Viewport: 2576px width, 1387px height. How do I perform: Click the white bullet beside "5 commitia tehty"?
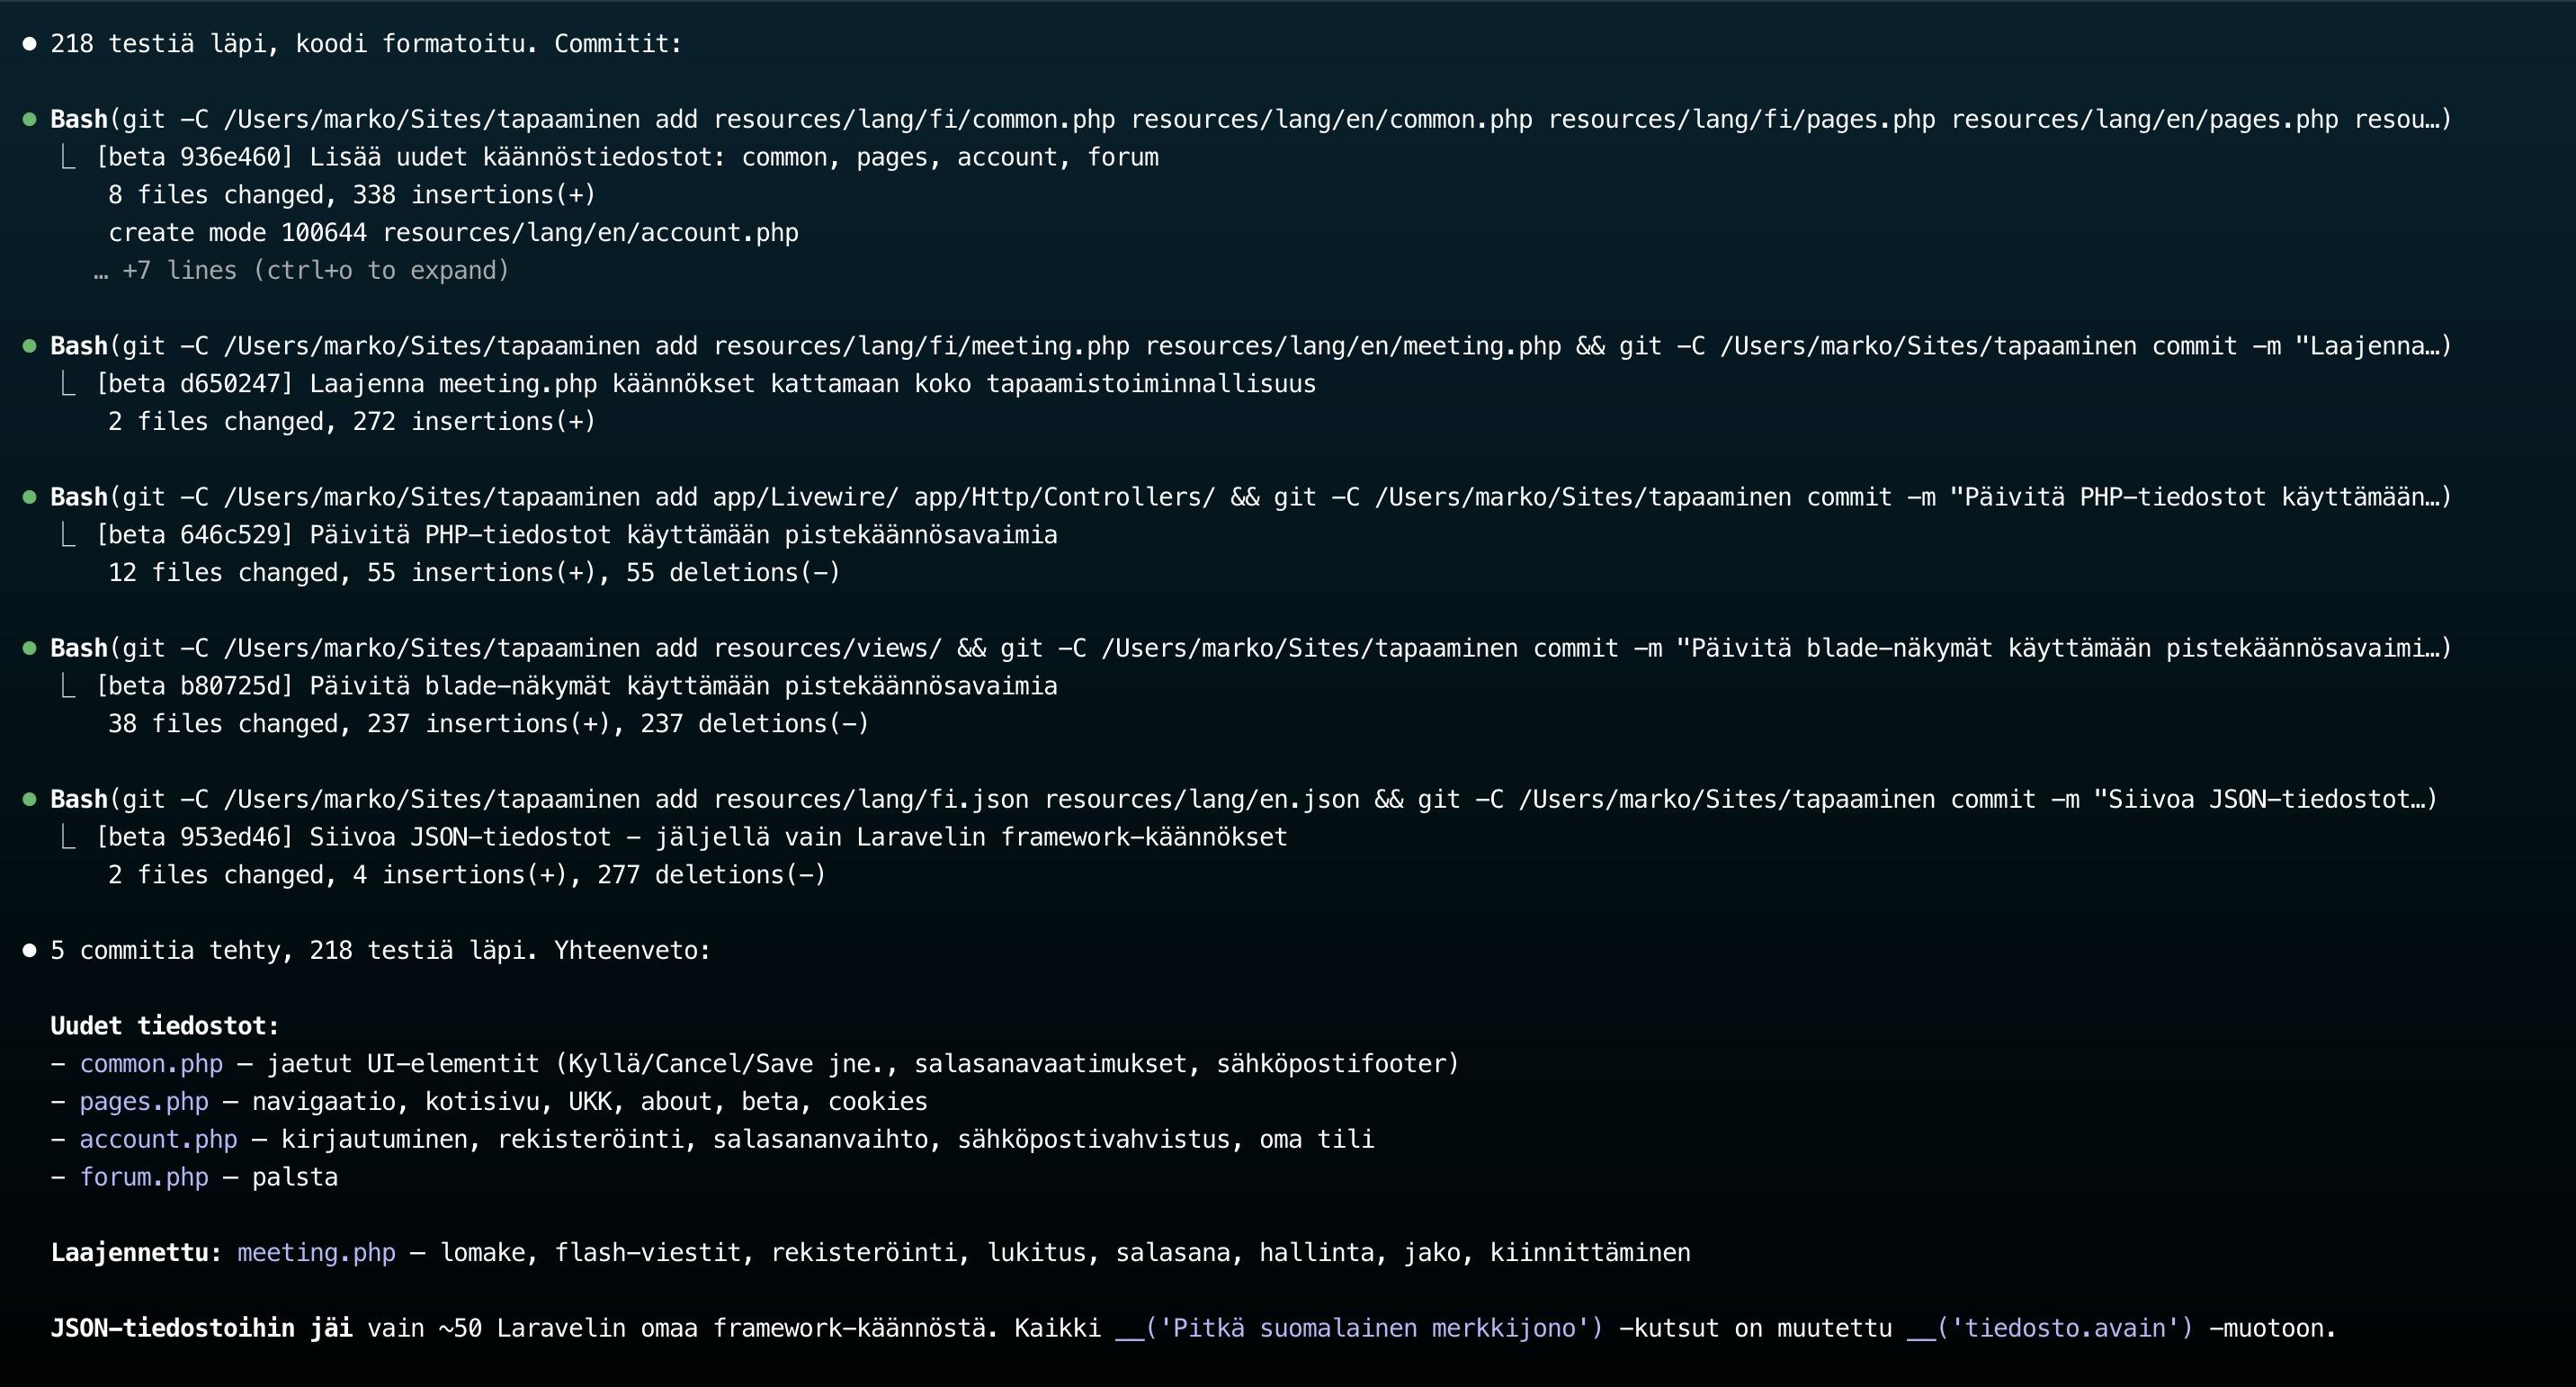click(x=30, y=951)
